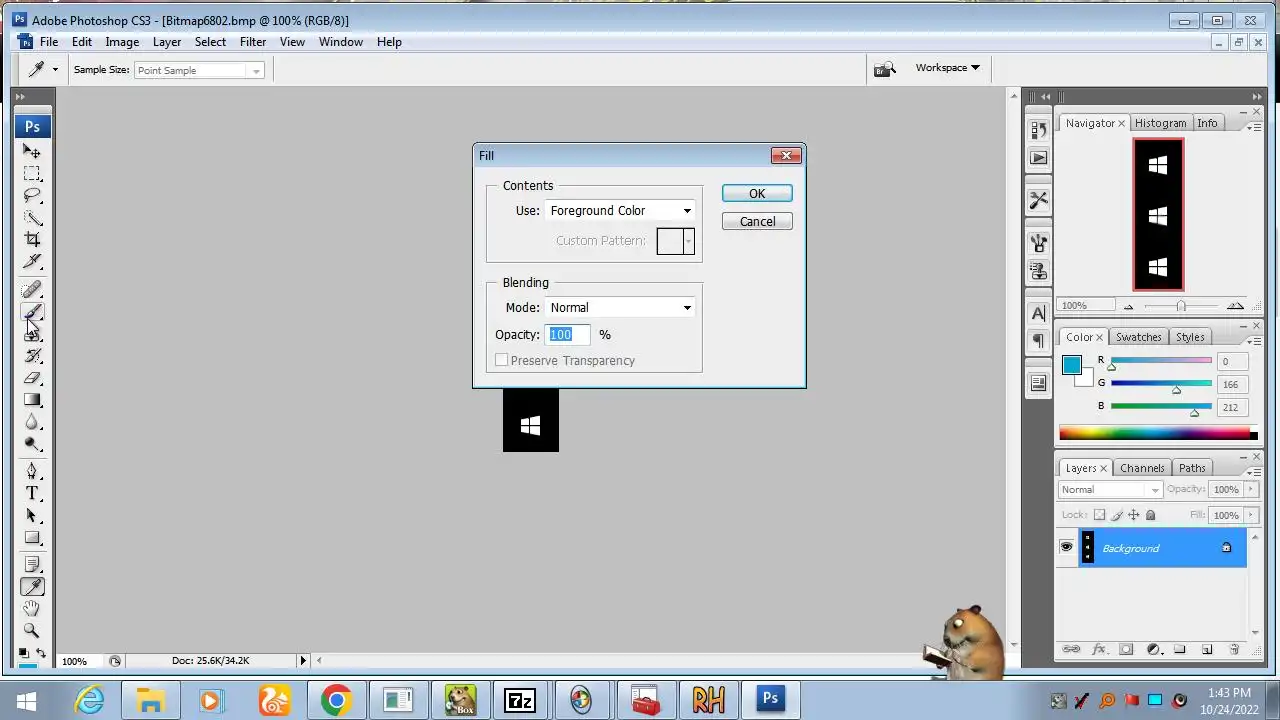This screenshot has height=720, width=1280.
Task: Toggle Preserve Transparency checkbox
Action: 502,360
